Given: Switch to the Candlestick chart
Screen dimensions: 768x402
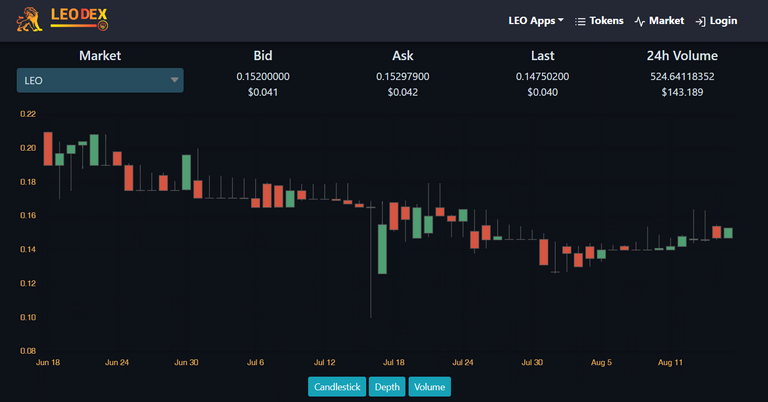Looking at the screenshot, I should coord(337,387).
